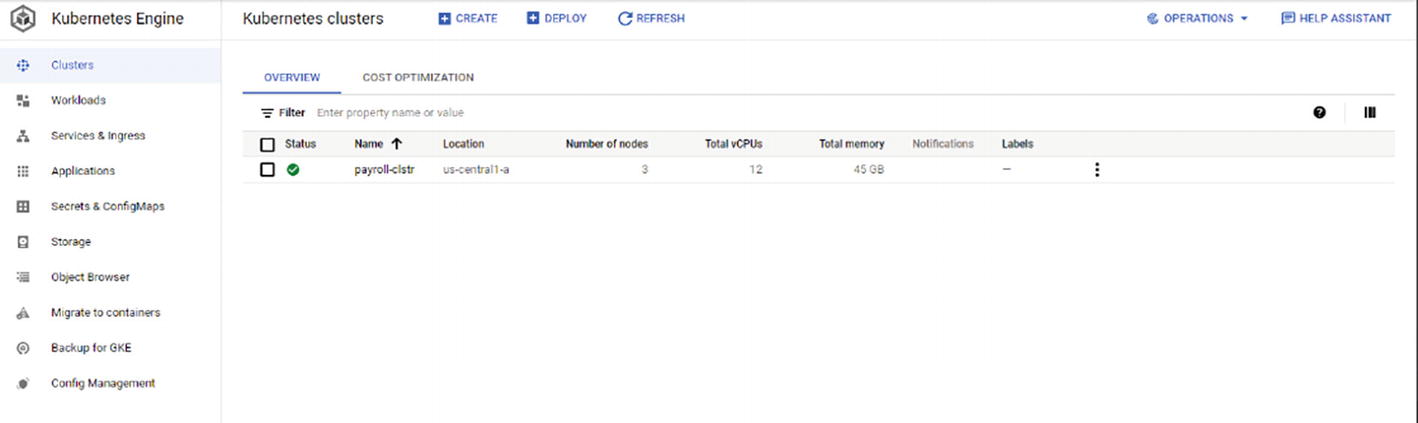Screen dimensions: 1418x423
Task: Click the Kubernetes Engine product title
Action: tap(117, 19)
